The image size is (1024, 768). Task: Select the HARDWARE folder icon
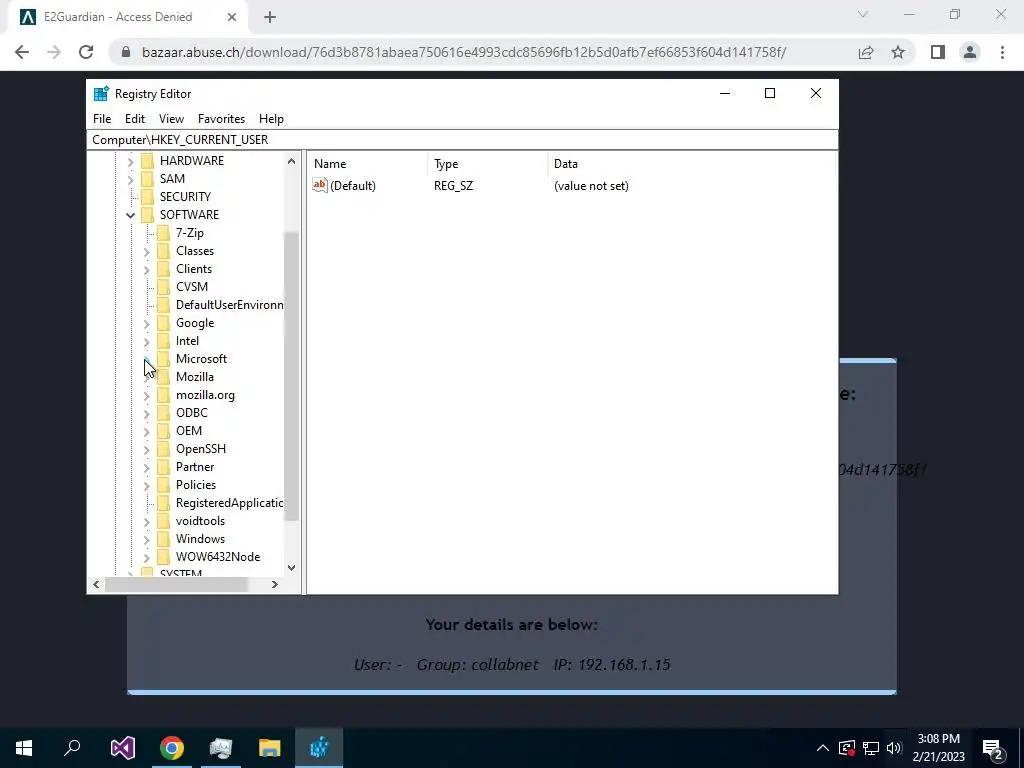coord(148,161)
